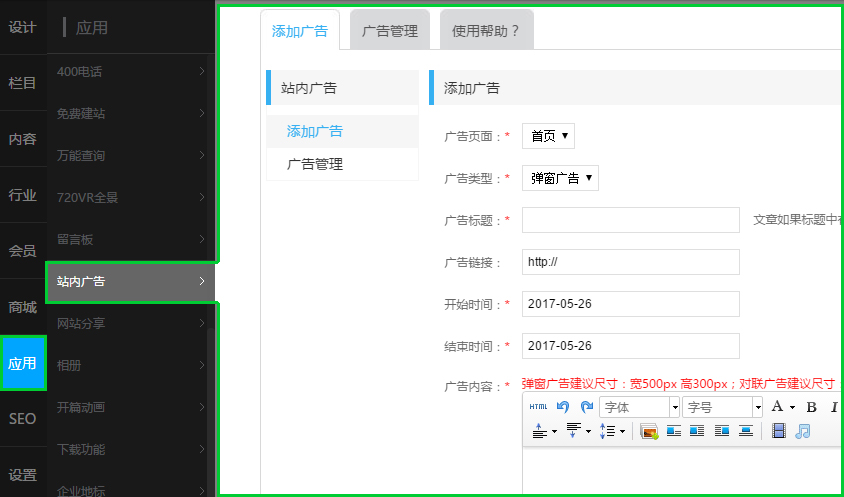
Task: Click the 广告标题 text input field
Action: [x=630, y=220]
